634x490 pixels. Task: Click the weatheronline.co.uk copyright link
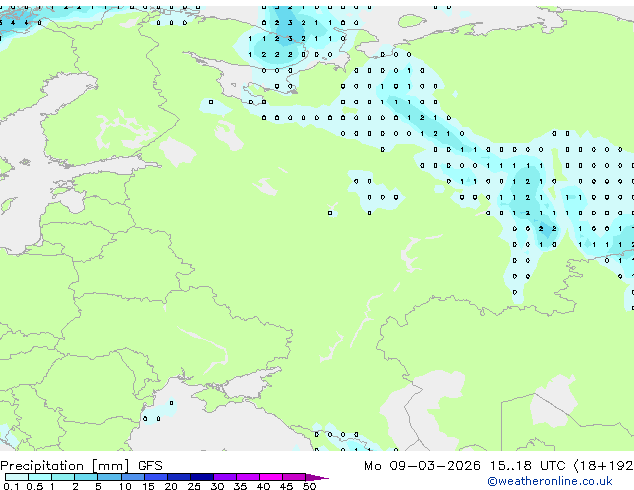(550, 481)
